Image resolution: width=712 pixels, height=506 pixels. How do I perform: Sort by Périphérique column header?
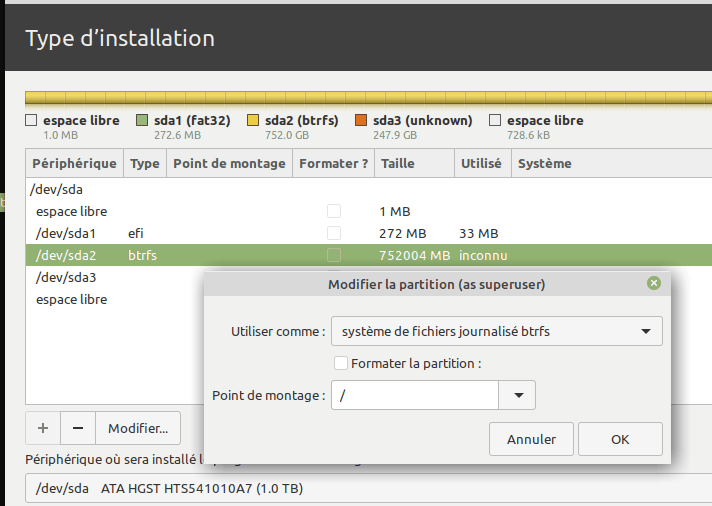pos(74,163)
